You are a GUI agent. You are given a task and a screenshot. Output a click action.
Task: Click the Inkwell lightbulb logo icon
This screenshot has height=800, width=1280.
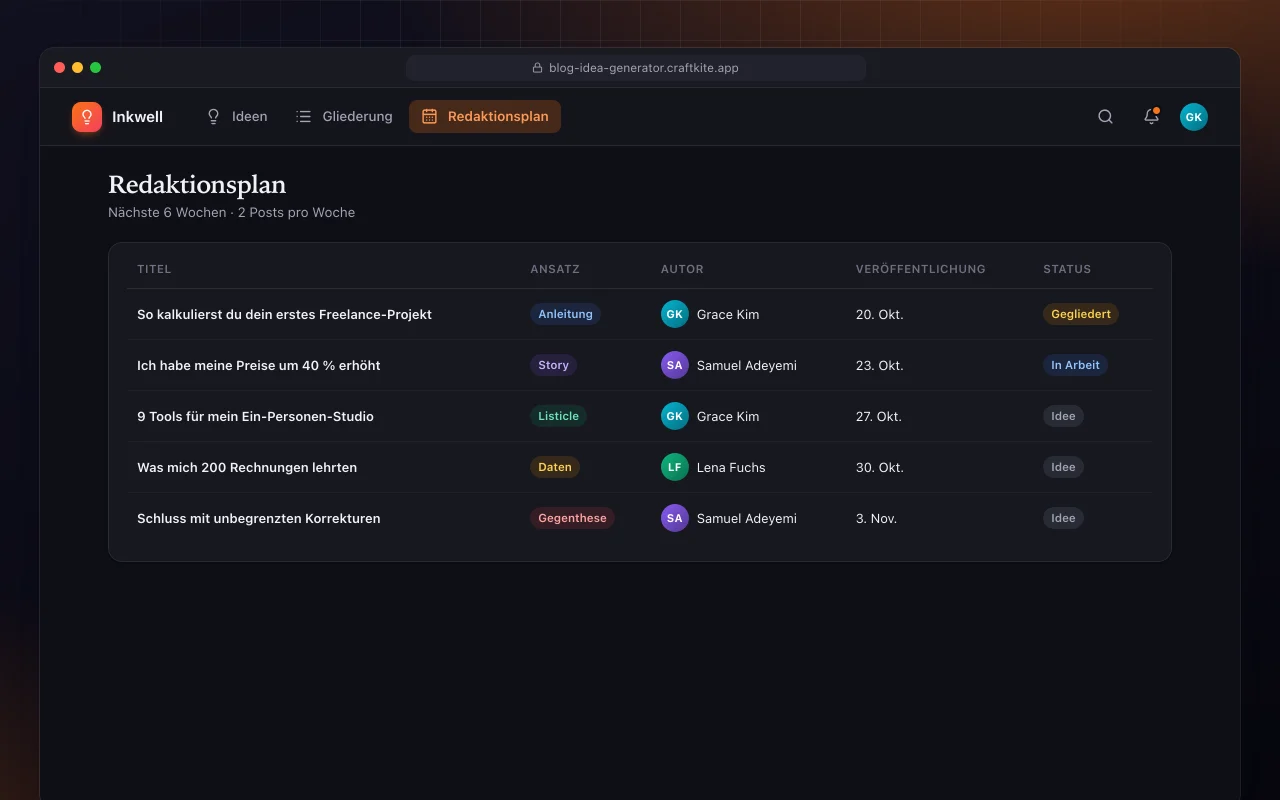point(87,117)
